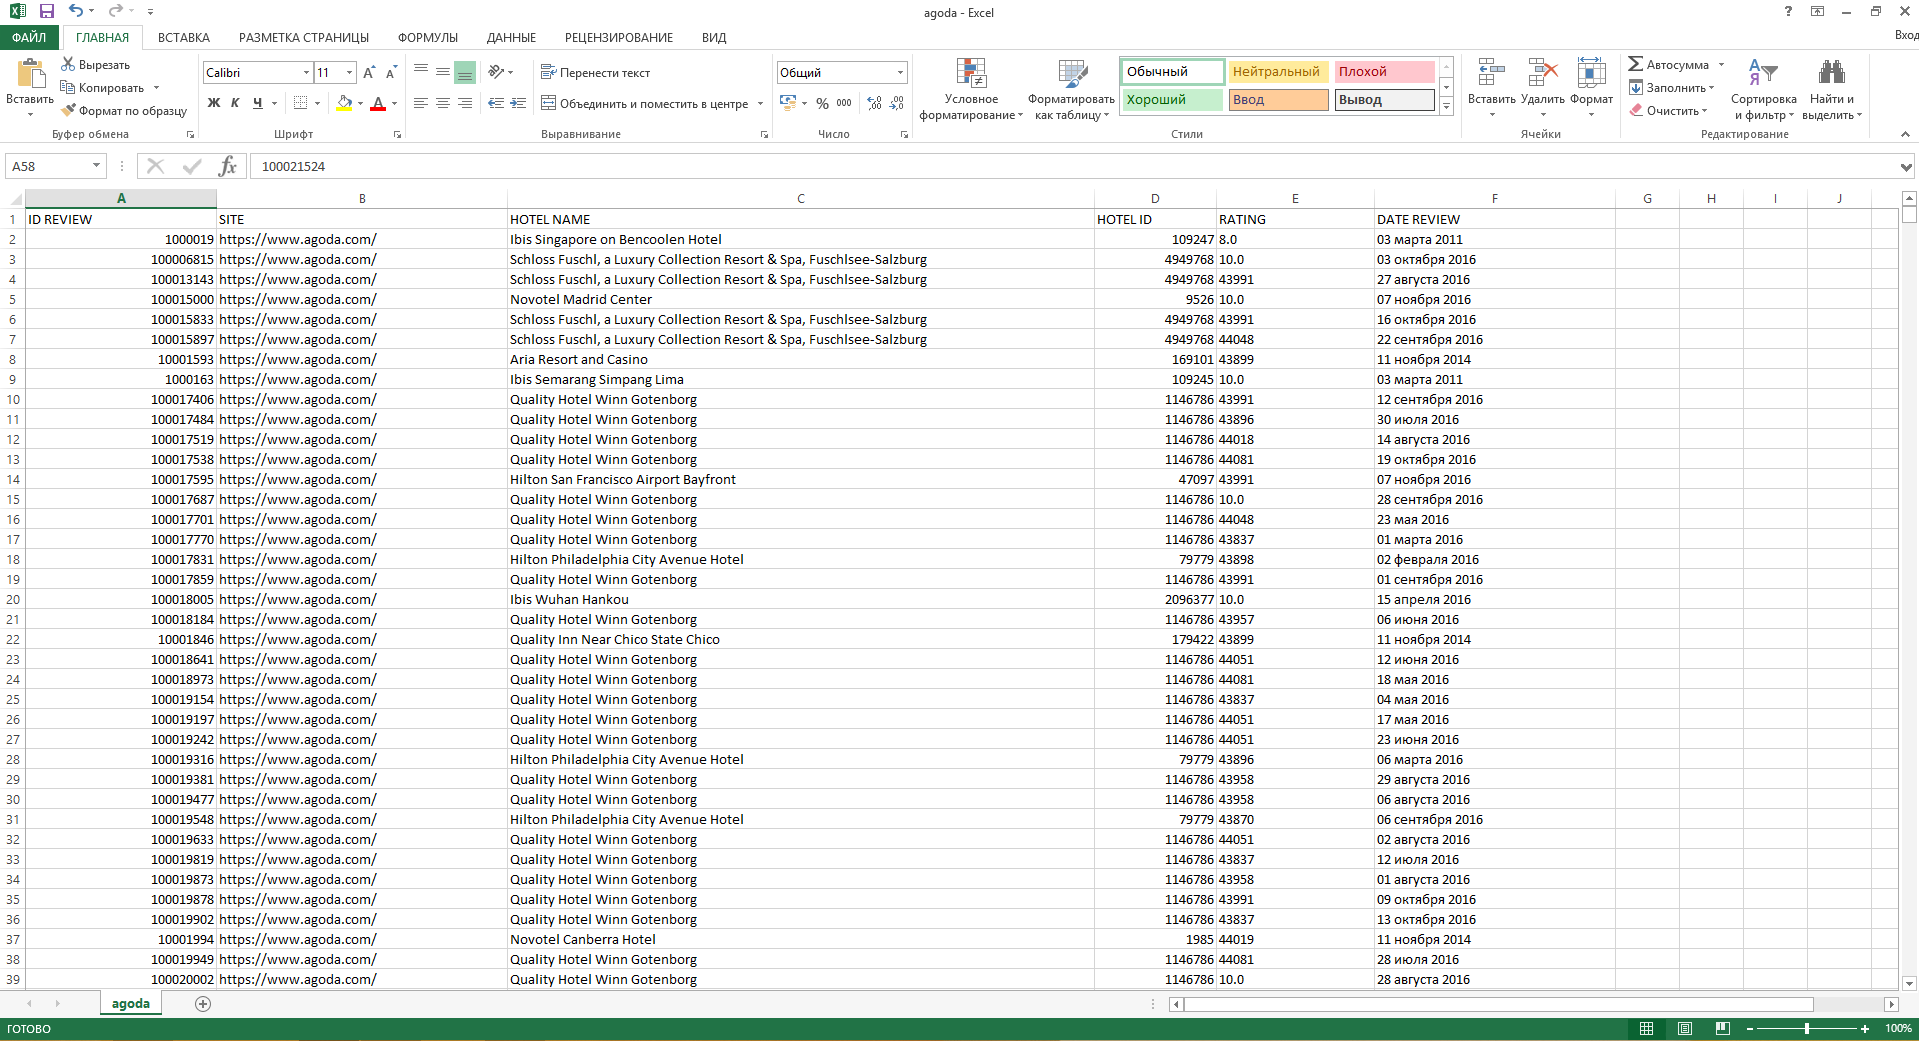The width and height of the screenshot is (1919, 1041).
Task: Click Merge and Center (Объединить и поместить в центре)
Action: (x=645, y=103)
